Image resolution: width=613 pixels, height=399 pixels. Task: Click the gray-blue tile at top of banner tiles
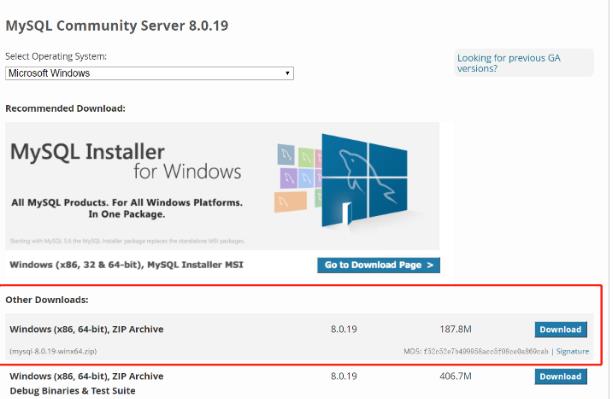pyautogui.click(x=286, y=154)
